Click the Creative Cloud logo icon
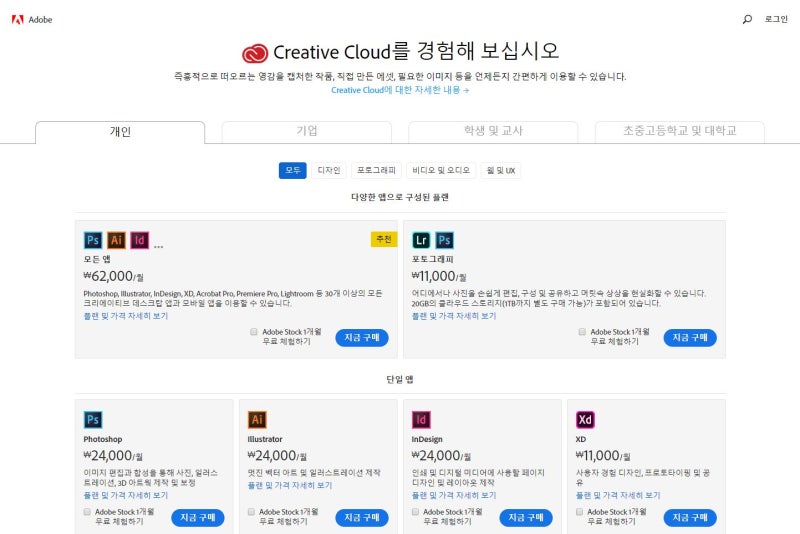Viewport: 800px width, 534px height. (x=255, y=53)
